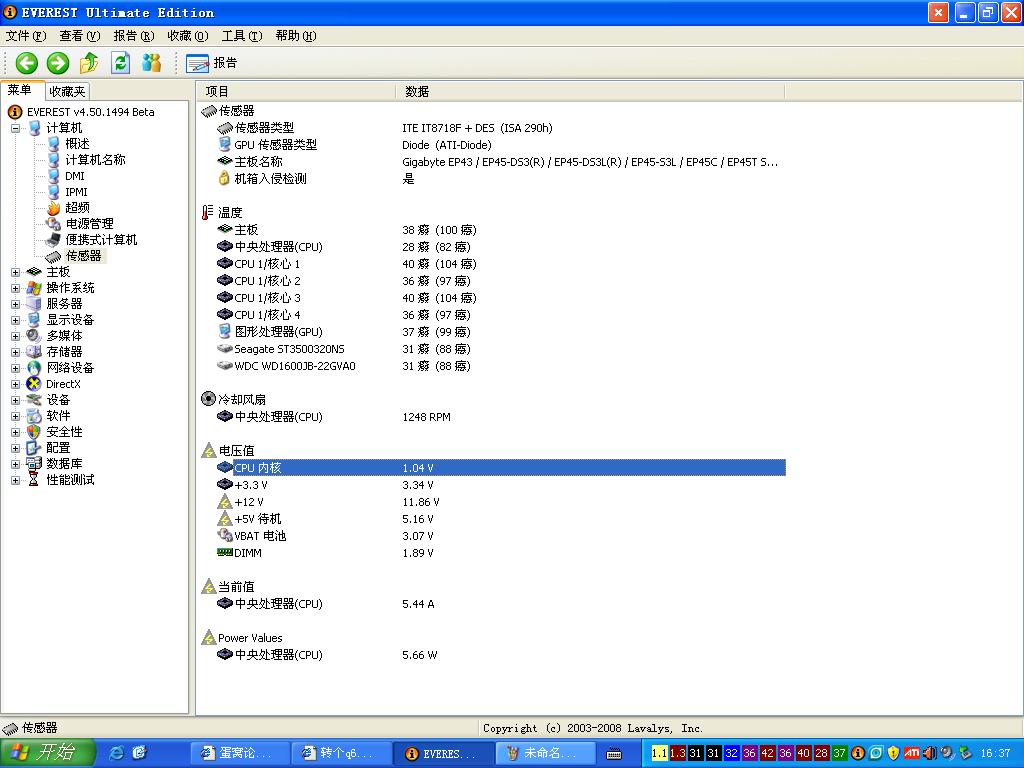Open the 文件 menu
This screenshot has height=768, width=1024.
click(x=26, y=36)
